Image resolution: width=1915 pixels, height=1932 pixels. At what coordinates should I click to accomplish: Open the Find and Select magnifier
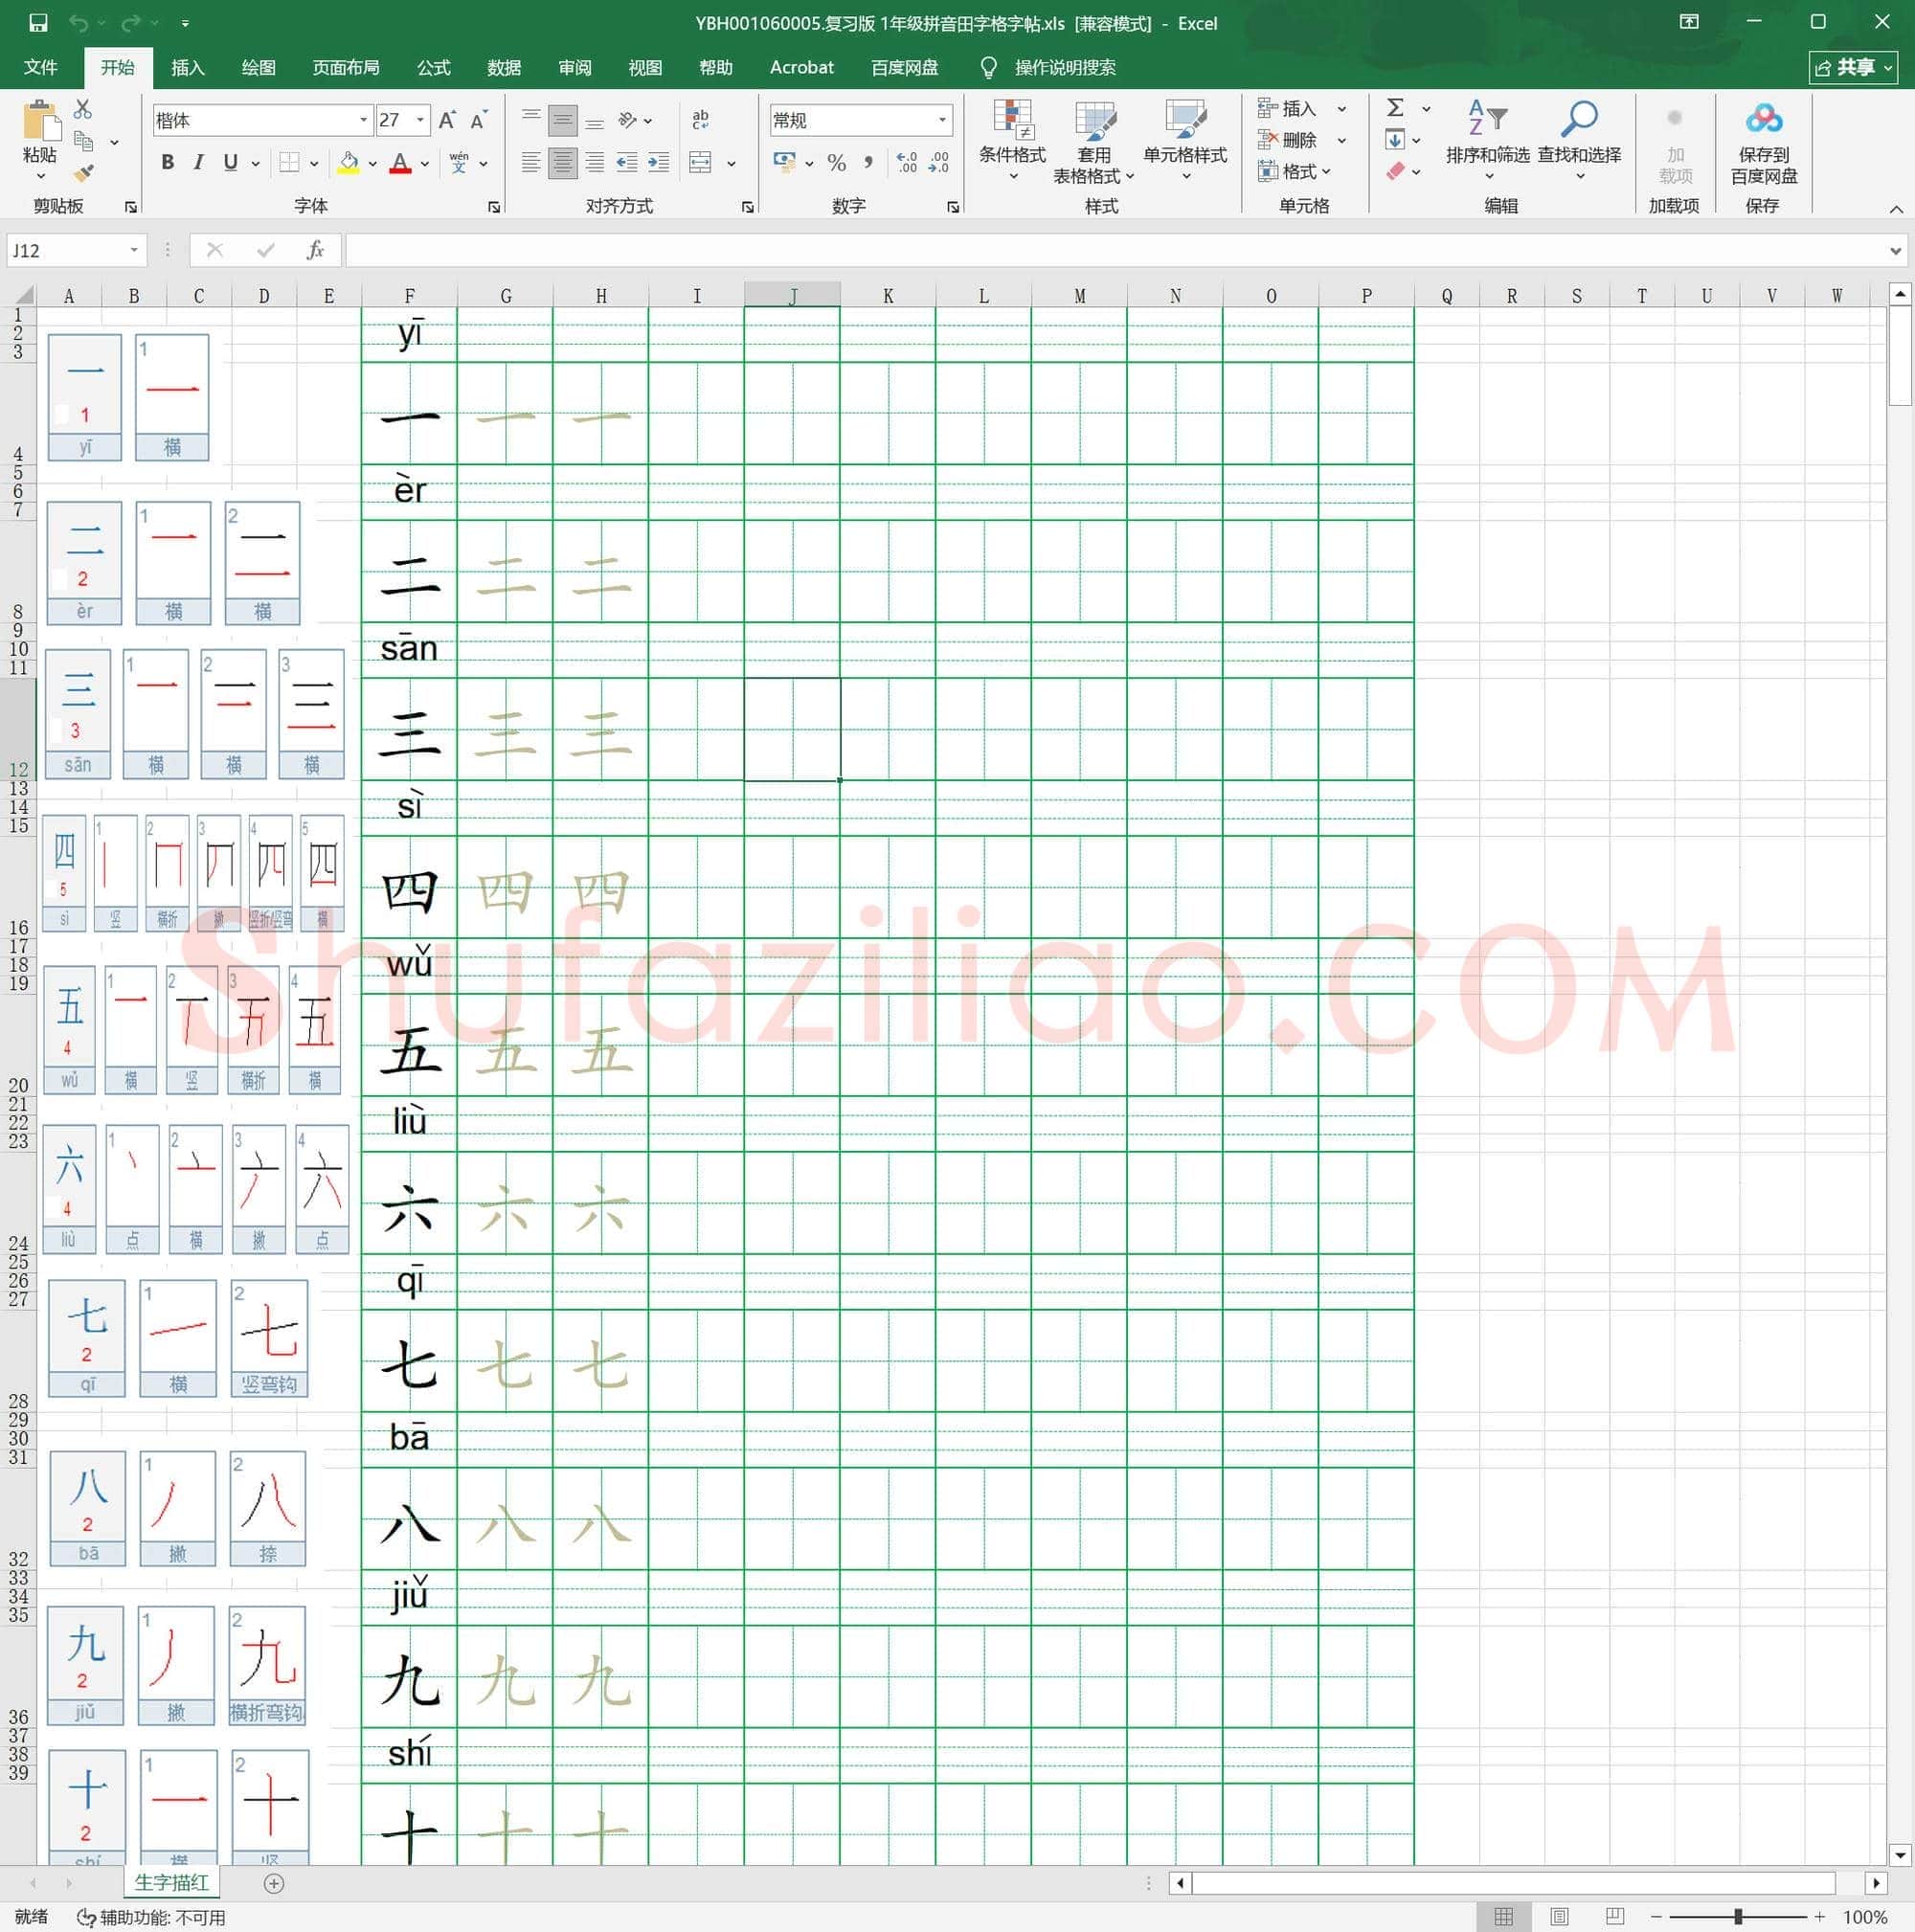click(x=1579, y=119)
